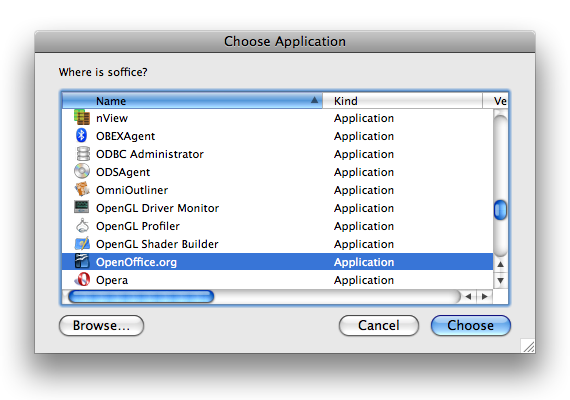Toggle sort direction triangle in Name header
This screenshot has width=570, height=400.
(x=314, y=100)
